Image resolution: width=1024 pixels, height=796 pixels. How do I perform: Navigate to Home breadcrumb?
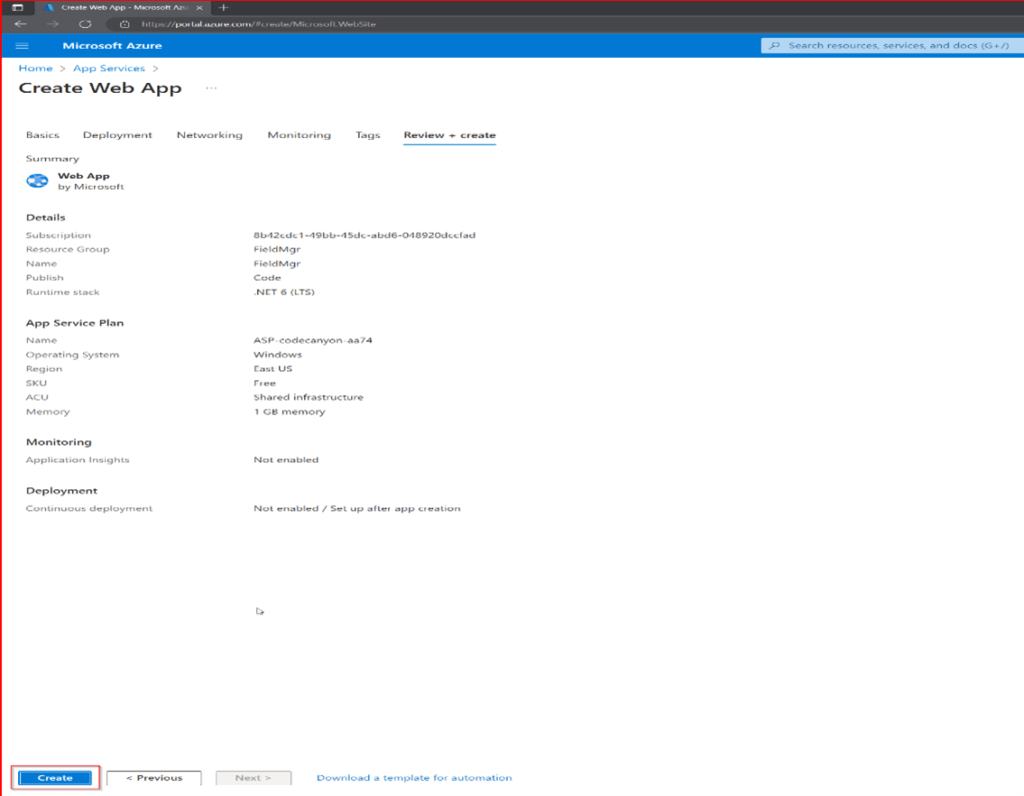click(35, 69)
